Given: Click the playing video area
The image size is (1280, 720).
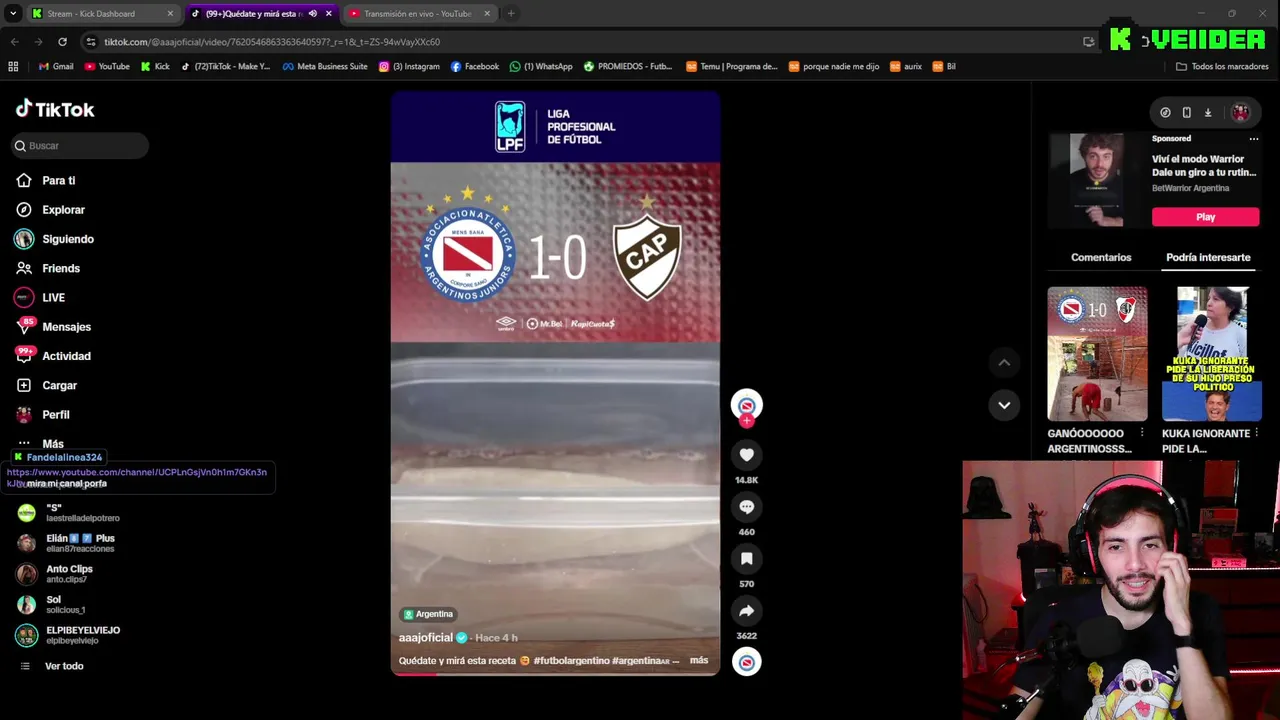Looking at the screenshot, I should [555, 384].
